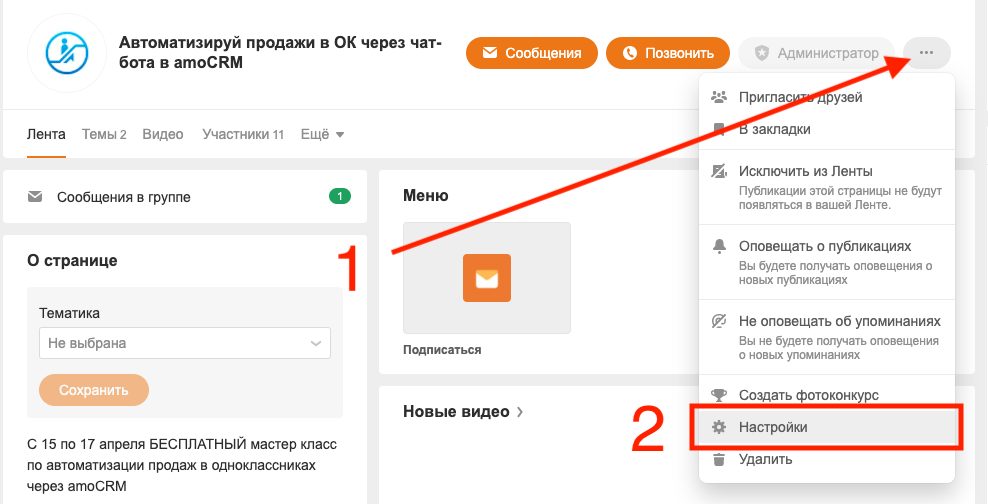The image size is (988, 504).
Task: Click the bell icon for Оповещать о публикациях
Action: pos(718,246)
